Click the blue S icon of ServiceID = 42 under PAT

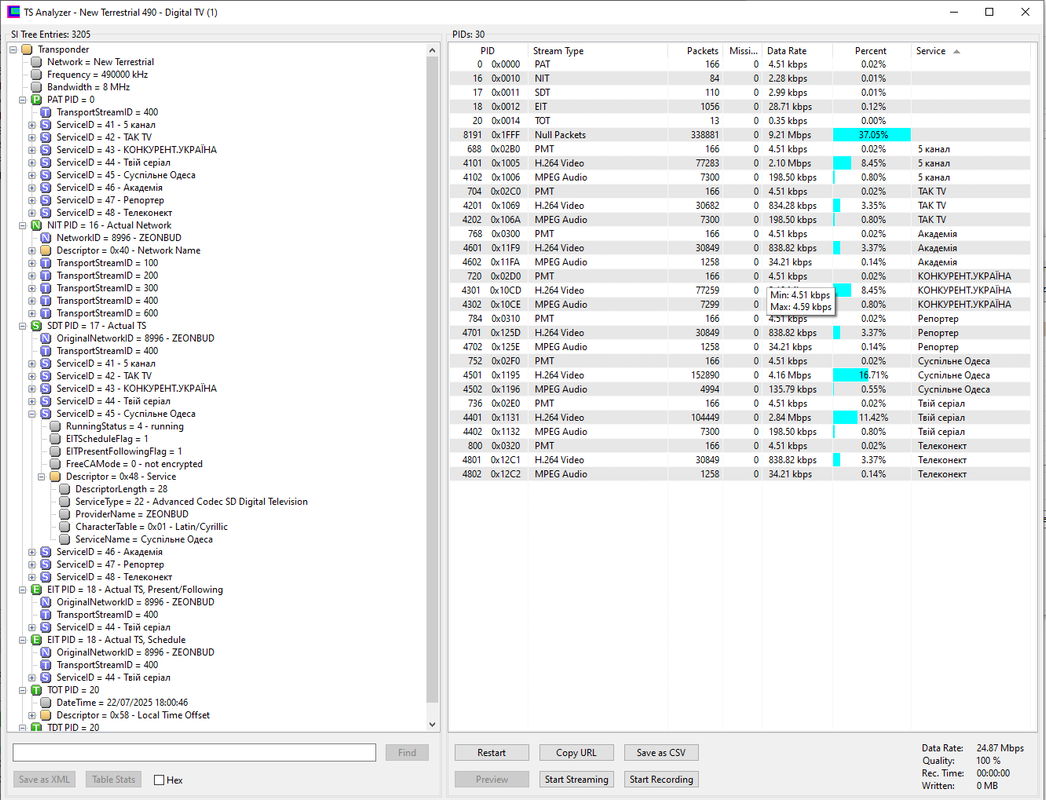pos(45,137)
